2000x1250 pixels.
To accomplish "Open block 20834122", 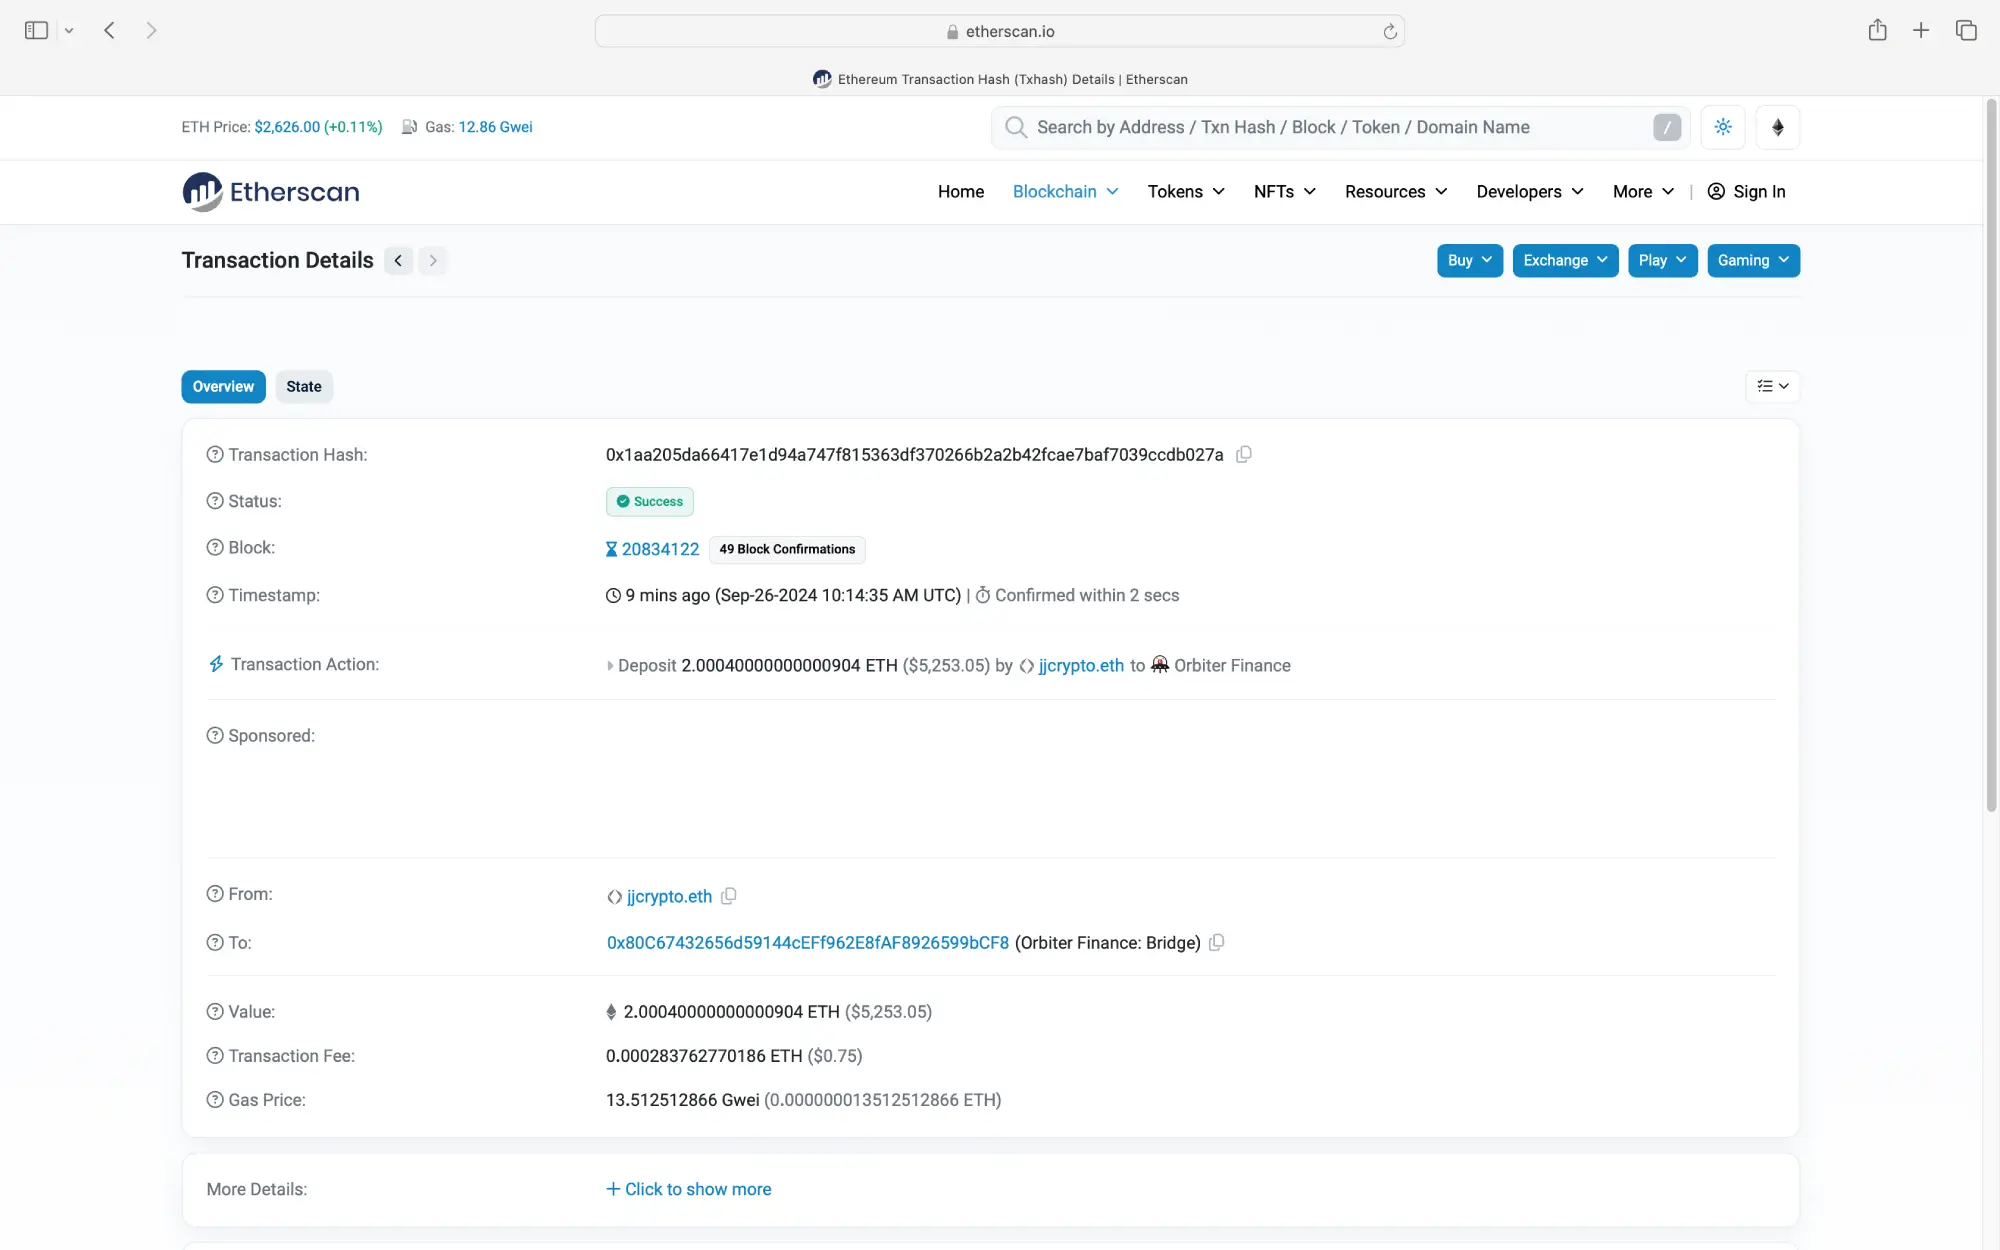I will click(x=660, y=549).
